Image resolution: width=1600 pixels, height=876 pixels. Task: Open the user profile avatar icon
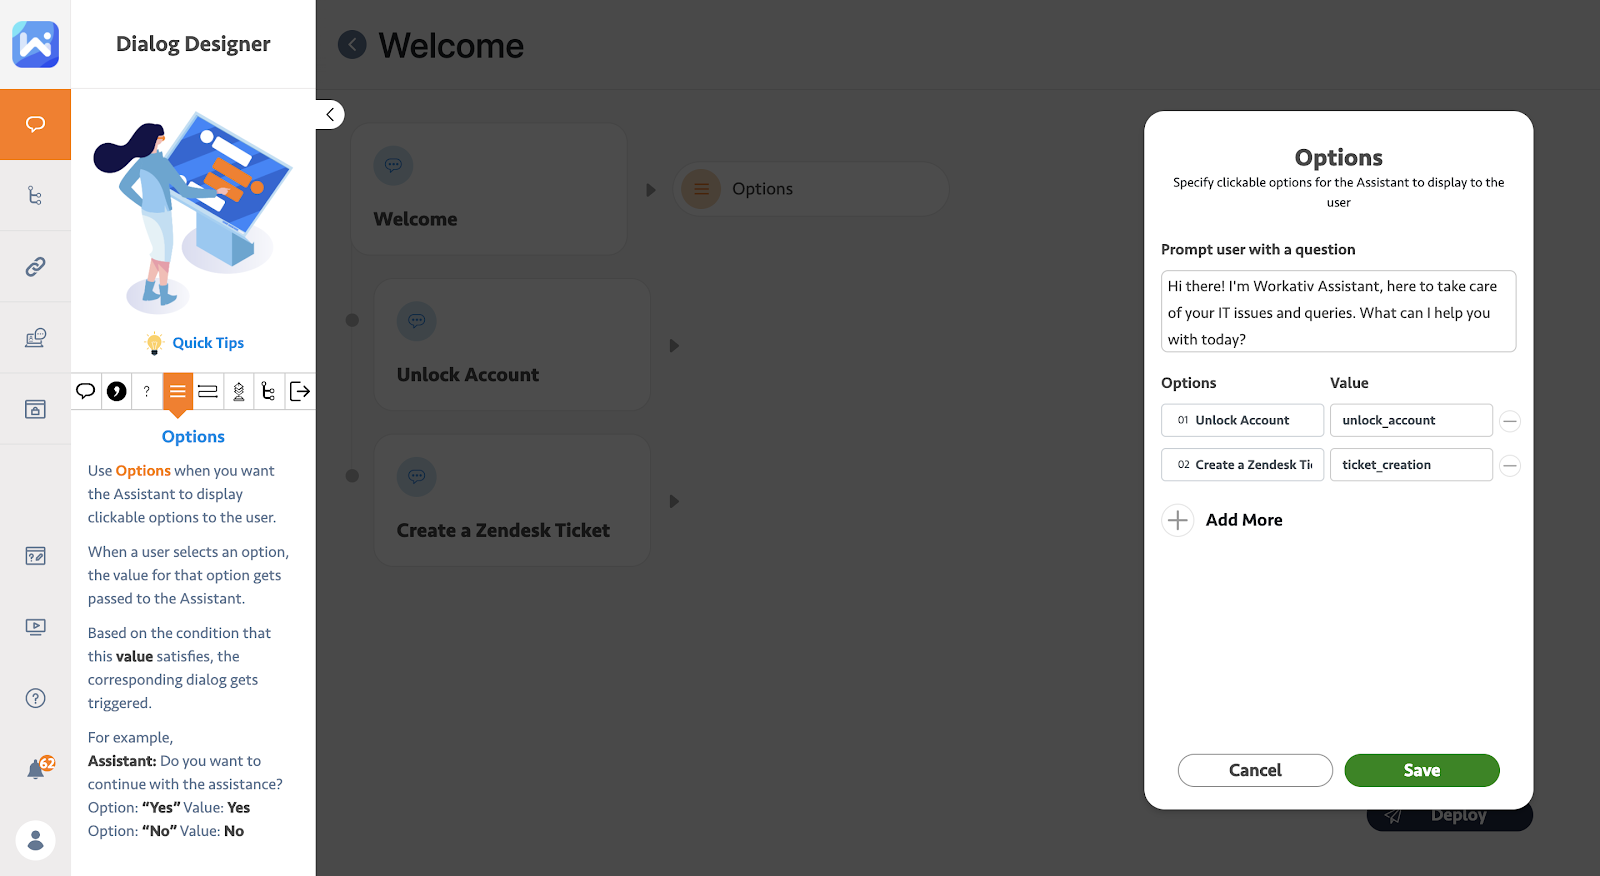tap(35, 840)
